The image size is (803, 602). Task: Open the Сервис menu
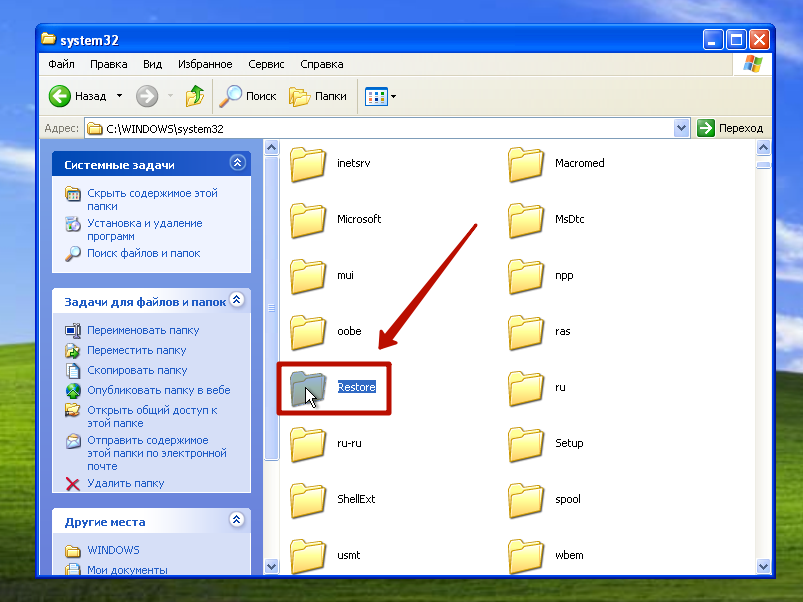pos(266,64)
